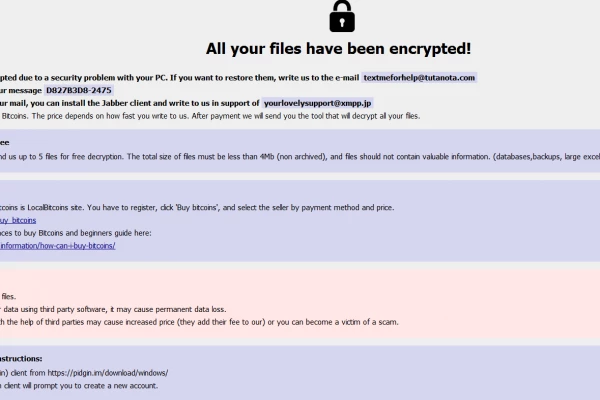Image resolution: width=600 pixels, height=400 pixels.
Task: Click the 'nstructions:' bold heading
Action: [21, 359]
